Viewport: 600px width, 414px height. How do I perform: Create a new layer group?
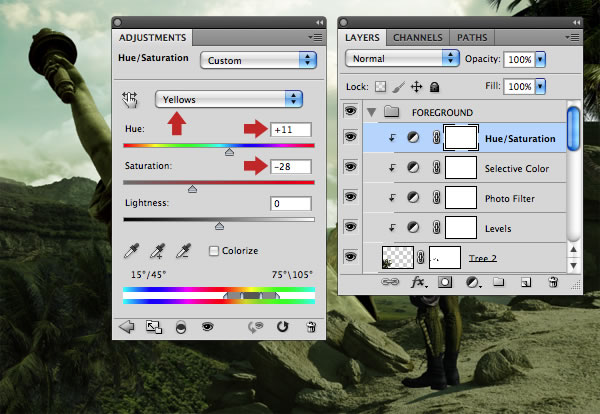pos(498,282)
